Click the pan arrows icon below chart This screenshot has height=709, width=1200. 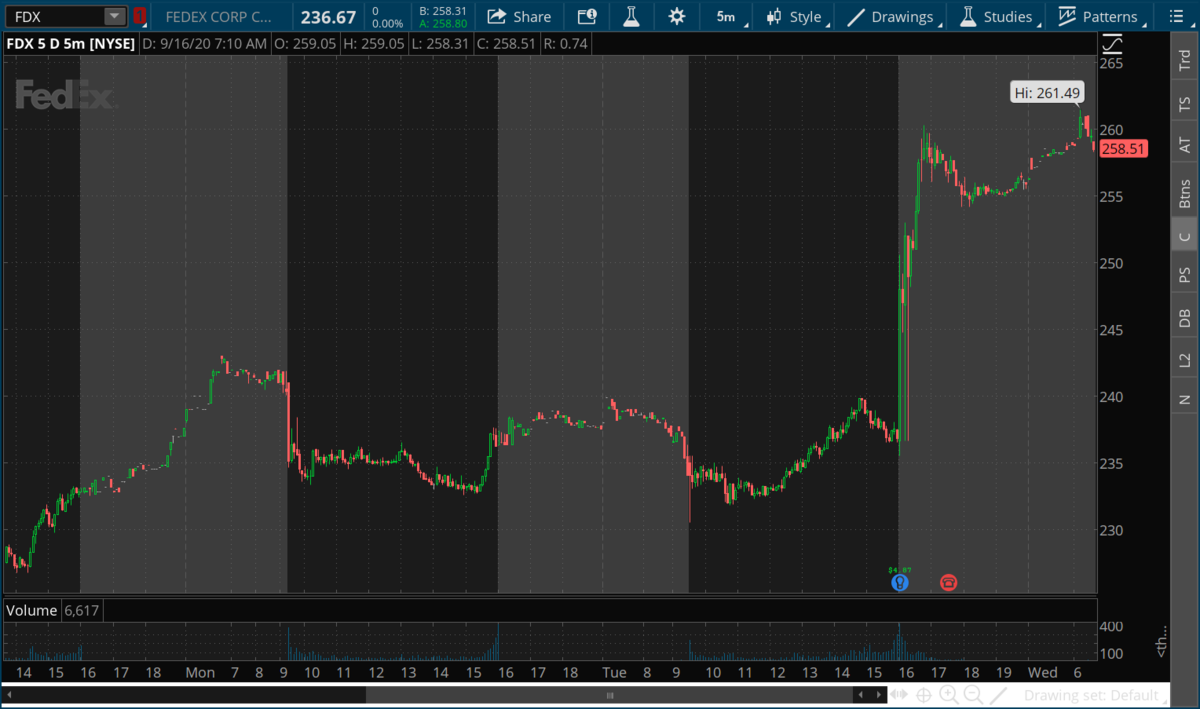[899, 695]
